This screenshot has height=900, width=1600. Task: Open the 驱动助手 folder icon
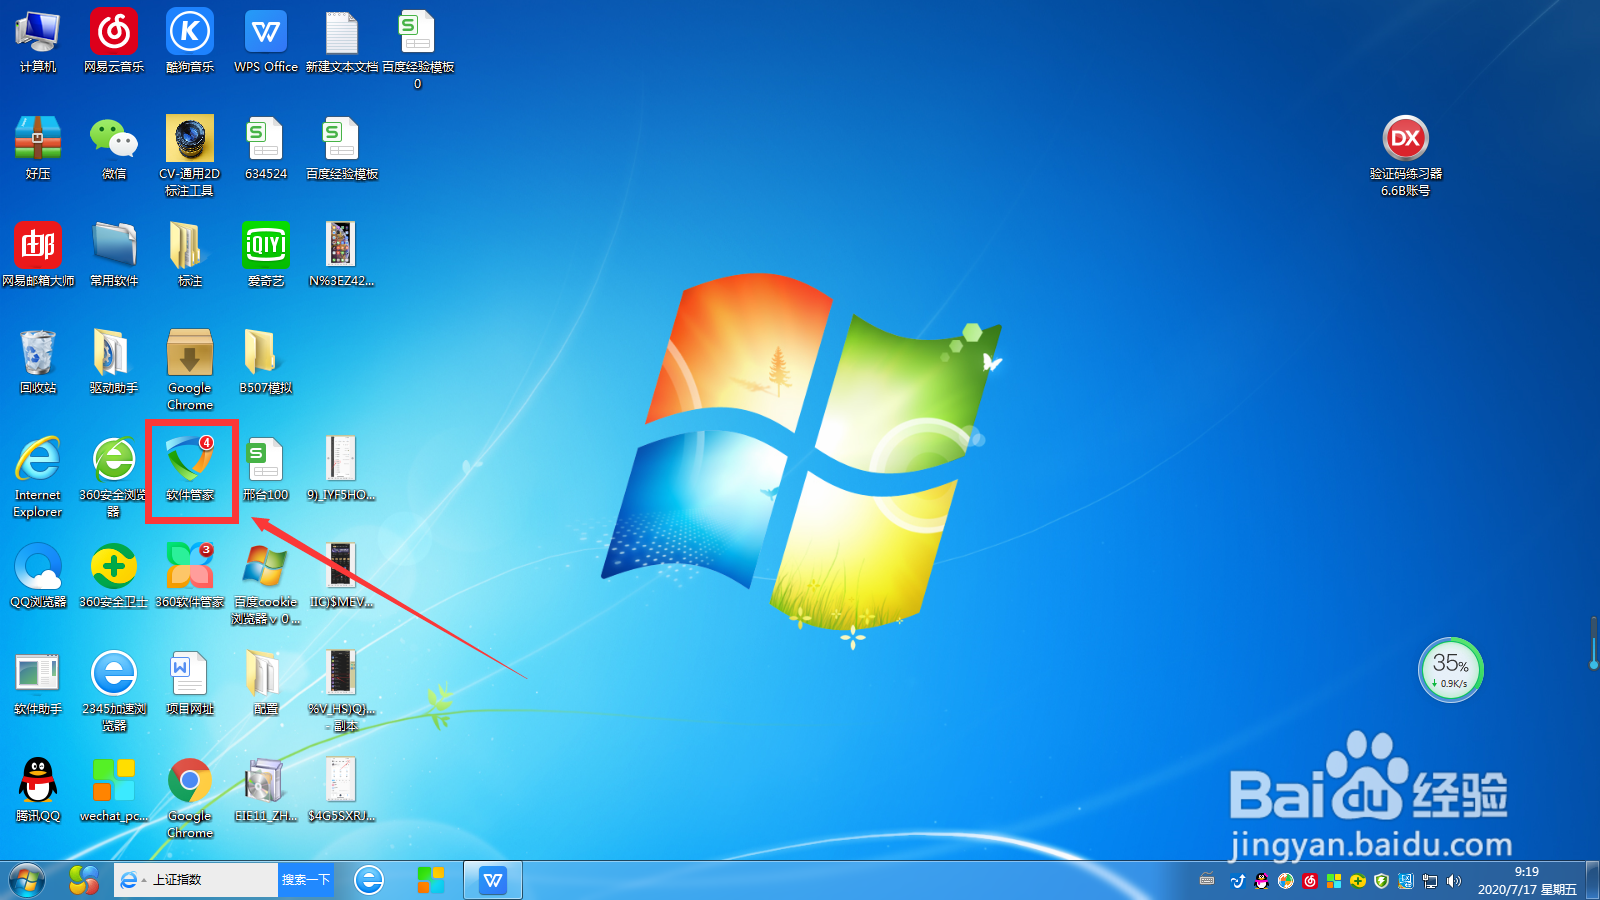(114, 363)
